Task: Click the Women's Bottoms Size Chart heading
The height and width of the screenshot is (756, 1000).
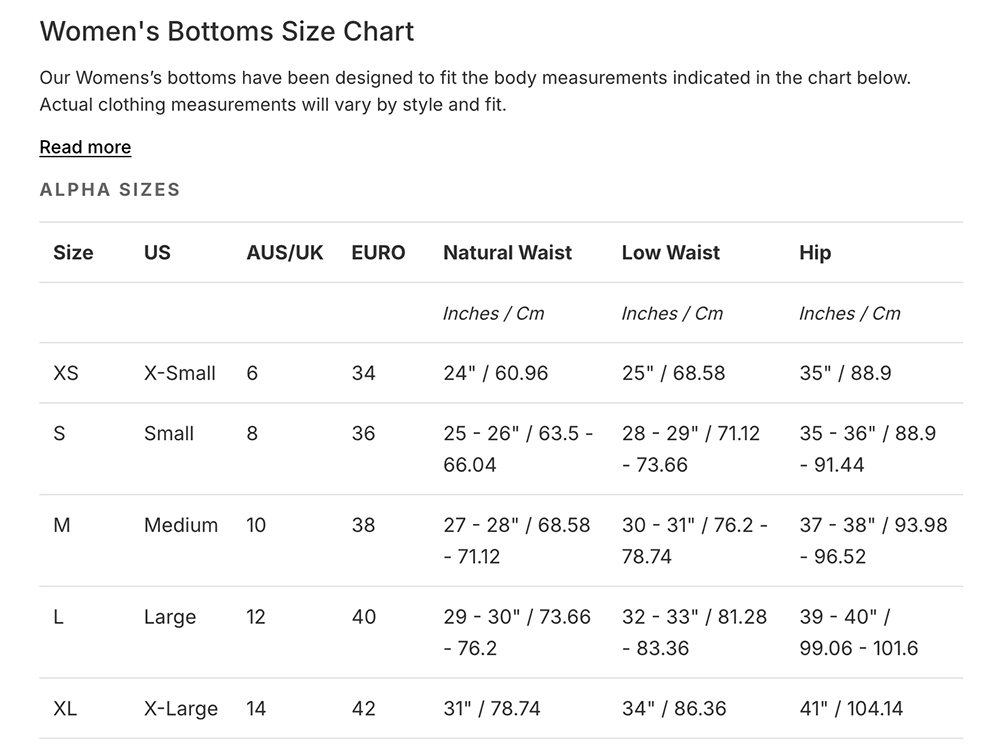Action: (226, 31)
